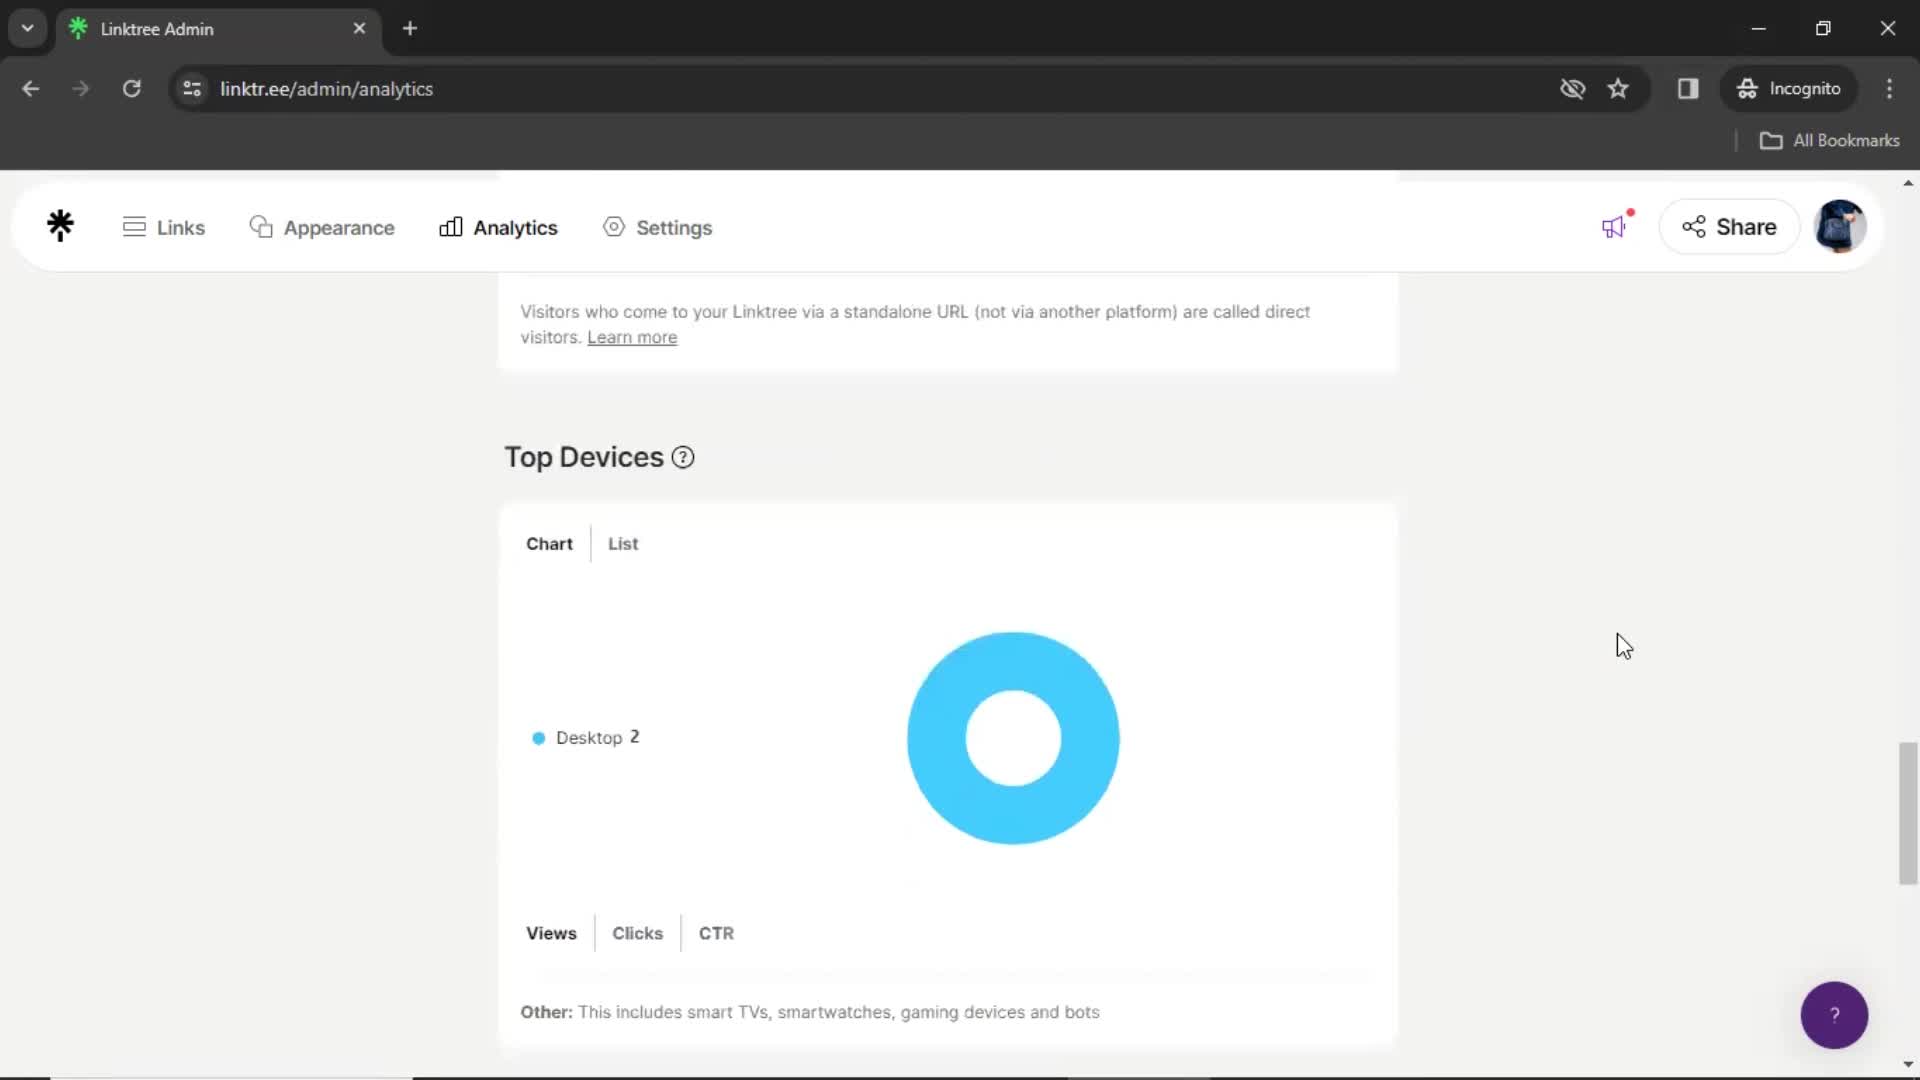
Task: Open the Analytics tab in navigation
Action: click(498, 228)
